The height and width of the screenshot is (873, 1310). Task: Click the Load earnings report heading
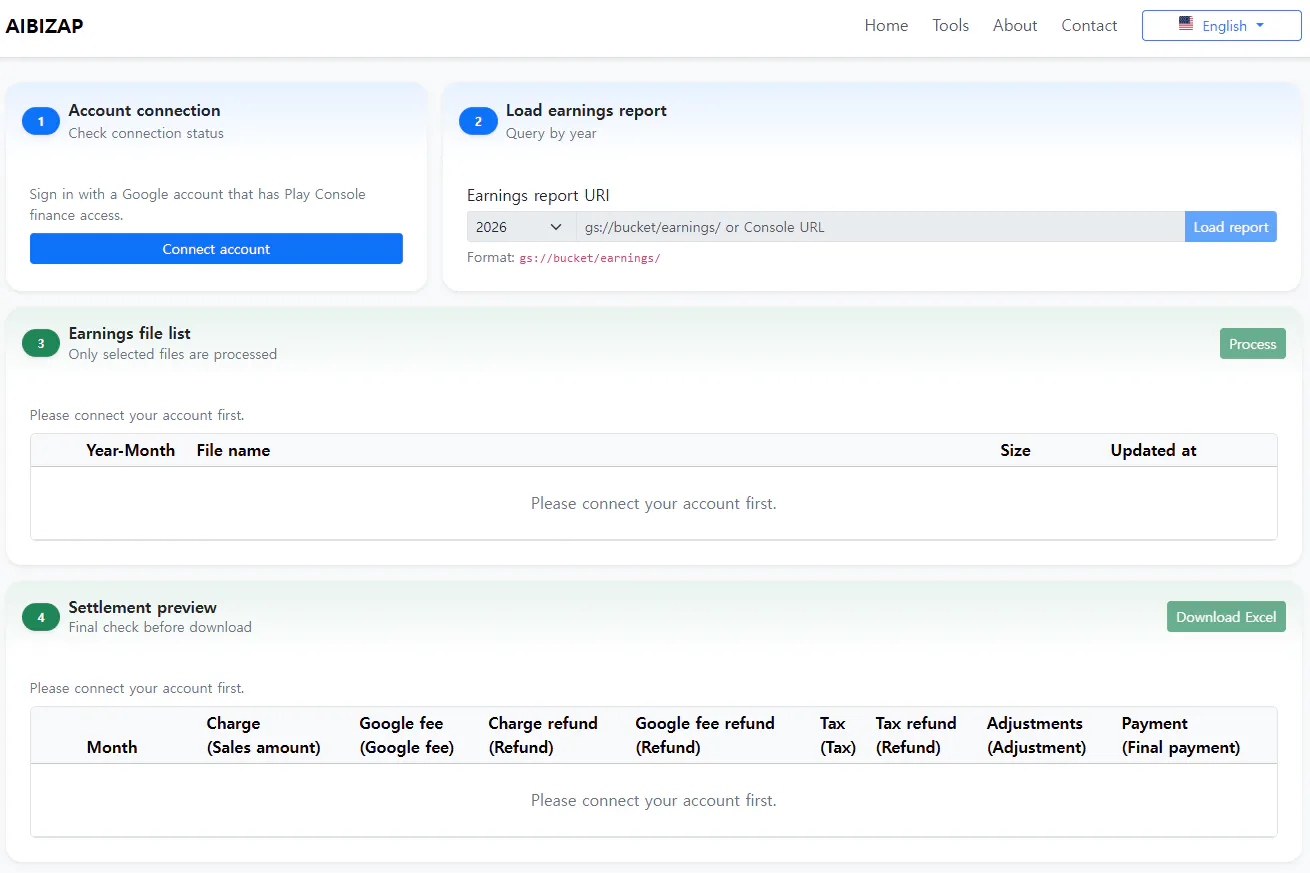[586, 110]
